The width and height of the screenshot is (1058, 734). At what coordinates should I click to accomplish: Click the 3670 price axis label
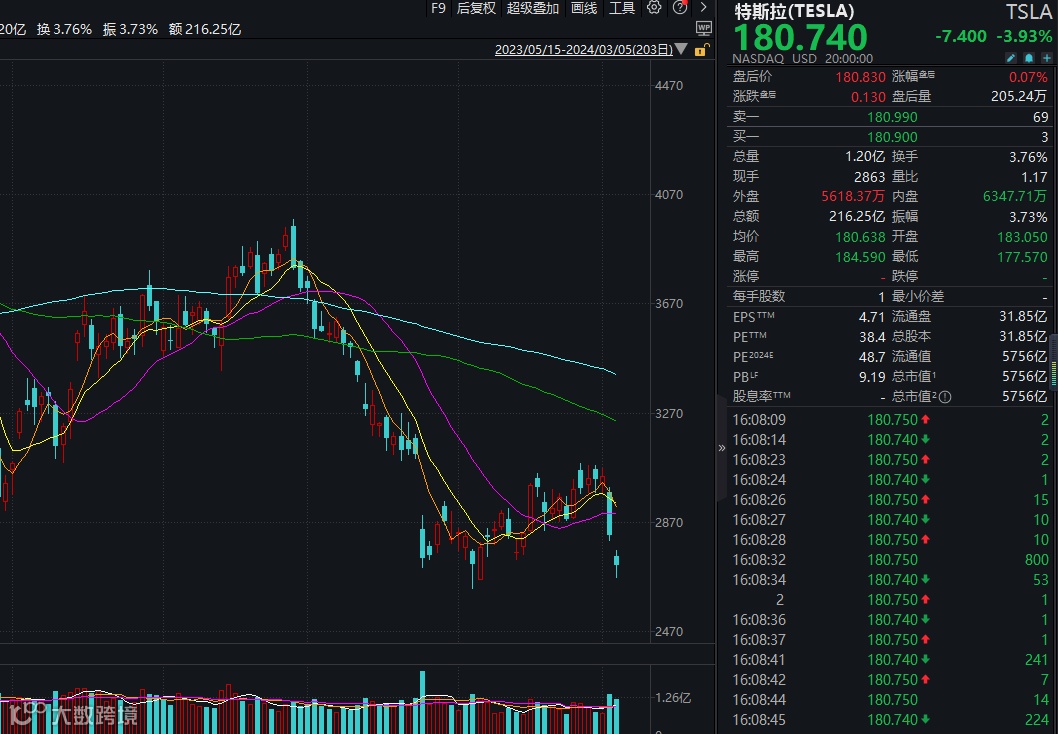coord(669,304)
